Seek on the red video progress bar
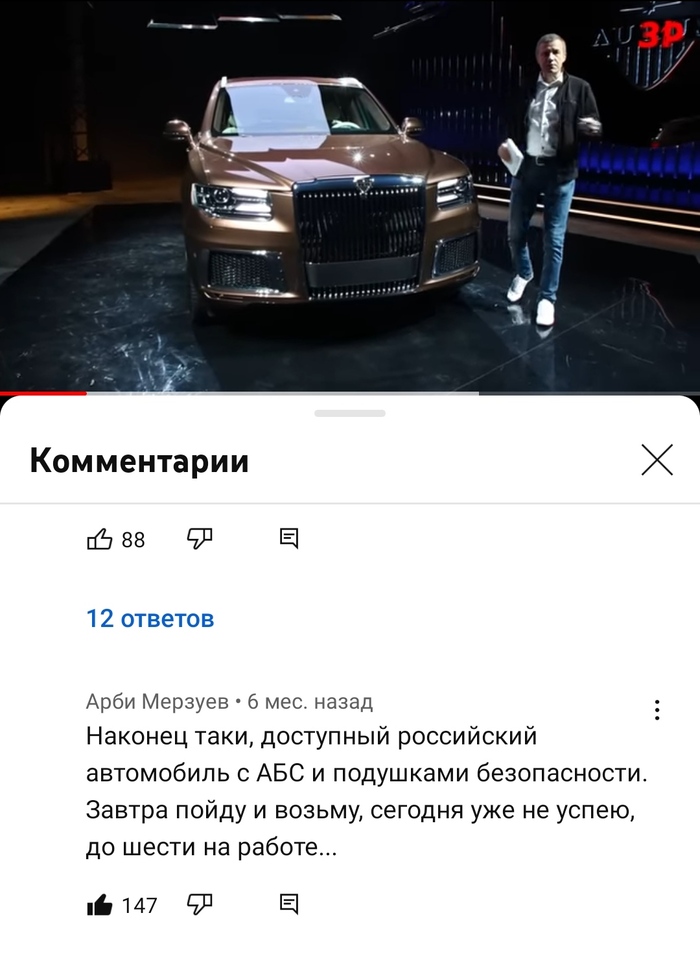The image size is (700, 959). [x=43, y=393]
